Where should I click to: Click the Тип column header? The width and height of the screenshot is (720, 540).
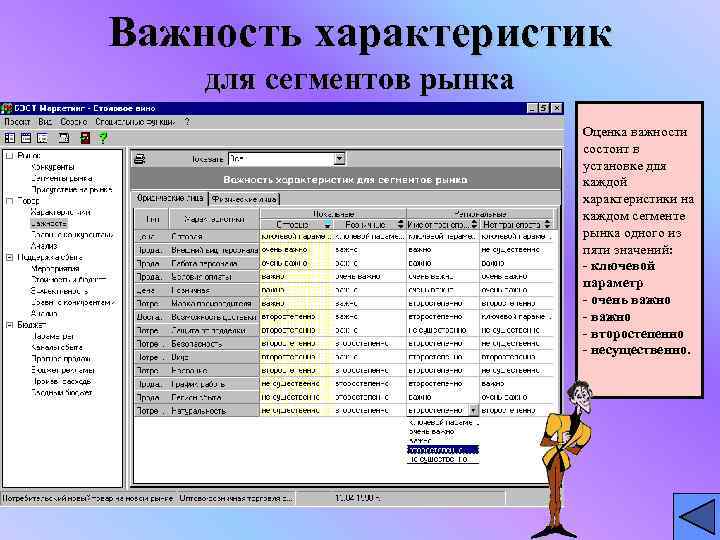click(x=152, y=219)
